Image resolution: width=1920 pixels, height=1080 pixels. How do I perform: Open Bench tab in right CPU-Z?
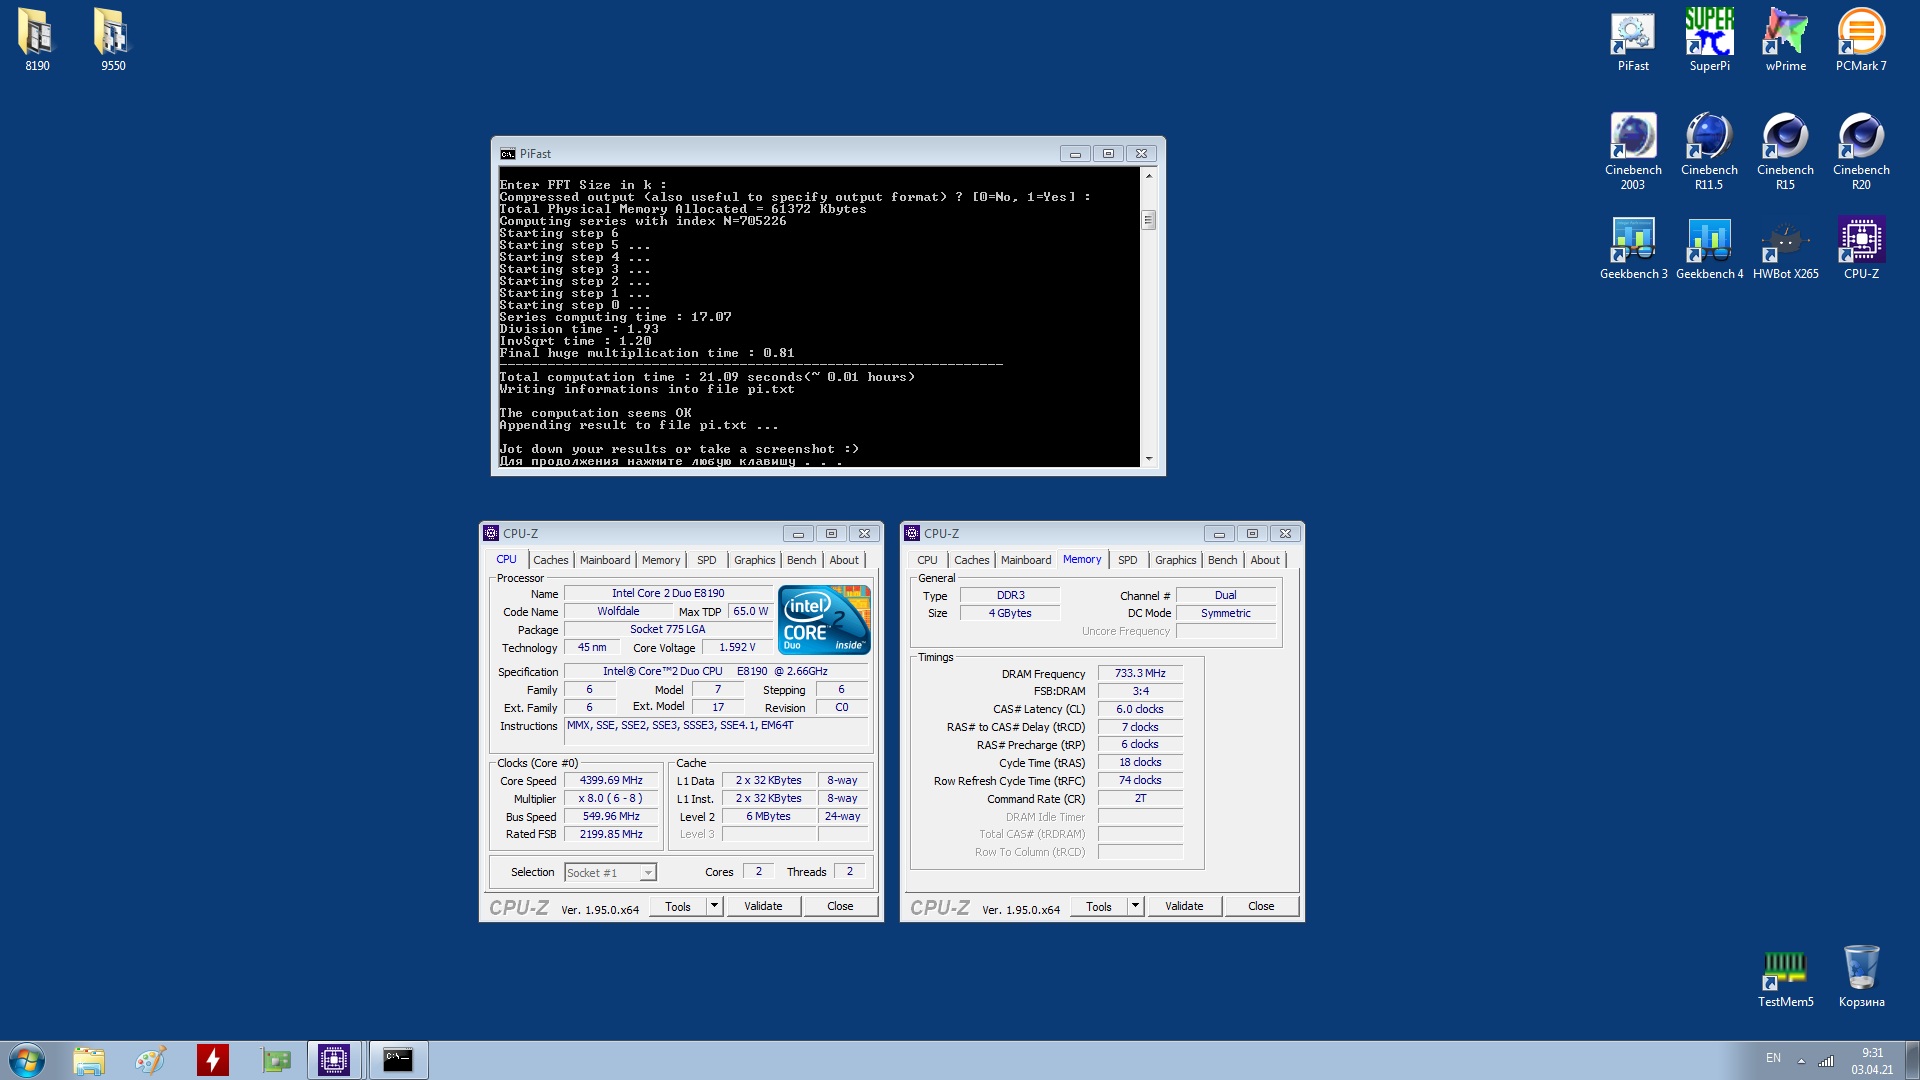pyautogui.click(x=1222, y=560)
